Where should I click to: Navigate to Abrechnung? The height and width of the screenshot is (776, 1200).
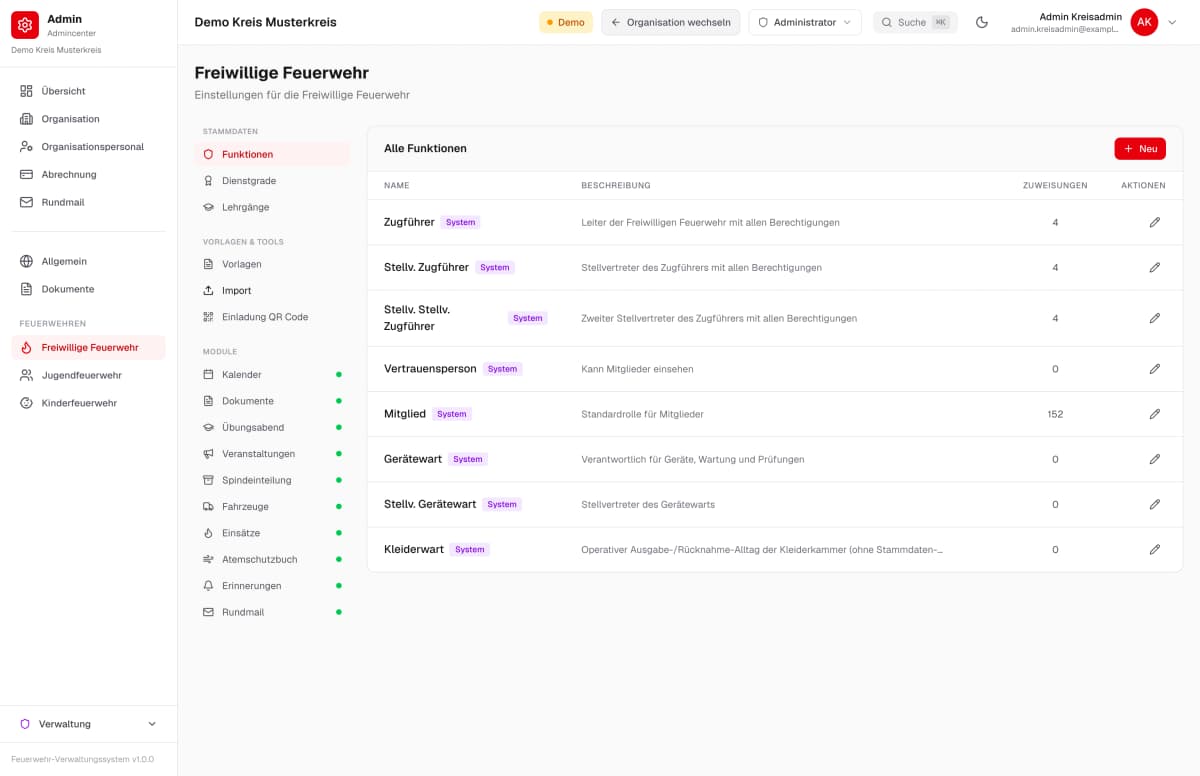click(88, 174)
